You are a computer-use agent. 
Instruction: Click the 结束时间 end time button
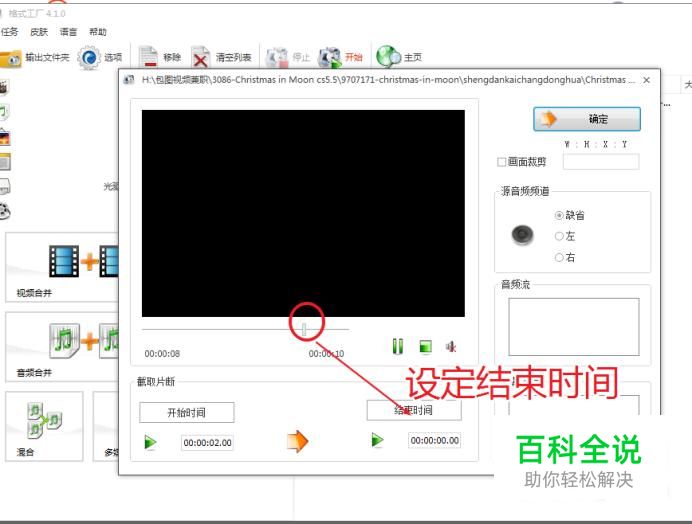coord(414,410)
